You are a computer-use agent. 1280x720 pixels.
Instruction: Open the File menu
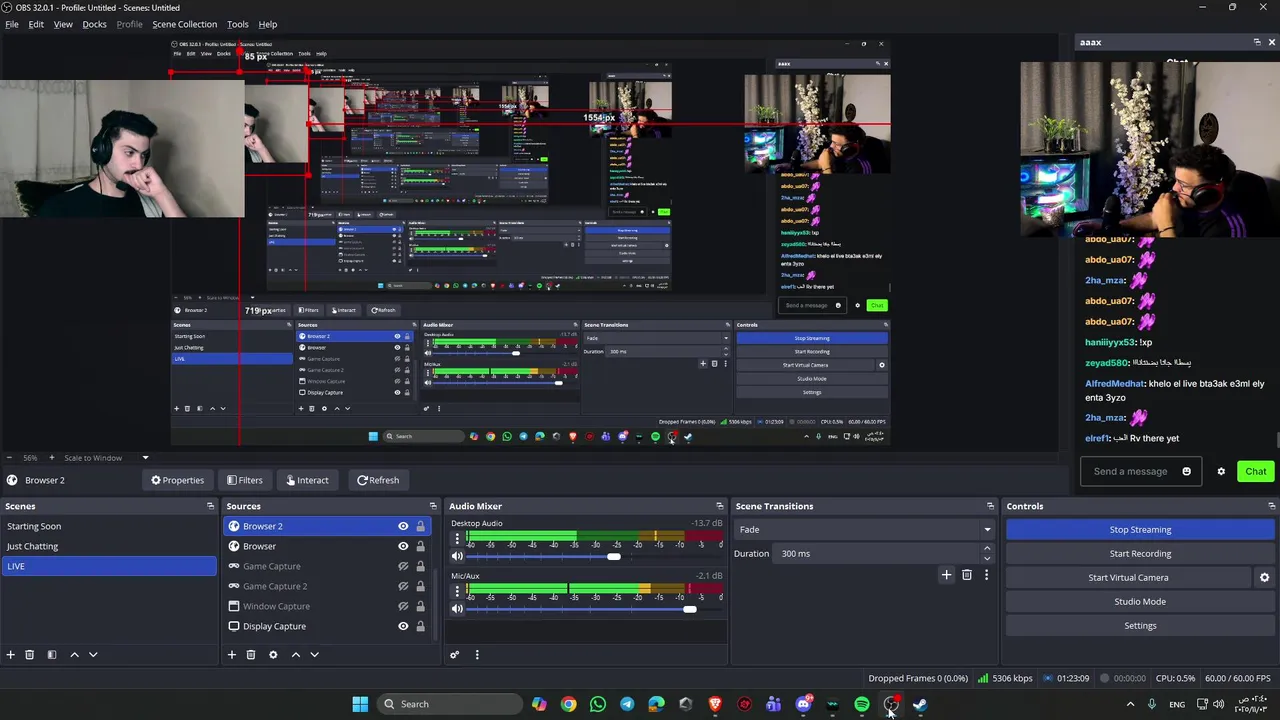pos(12,24)
